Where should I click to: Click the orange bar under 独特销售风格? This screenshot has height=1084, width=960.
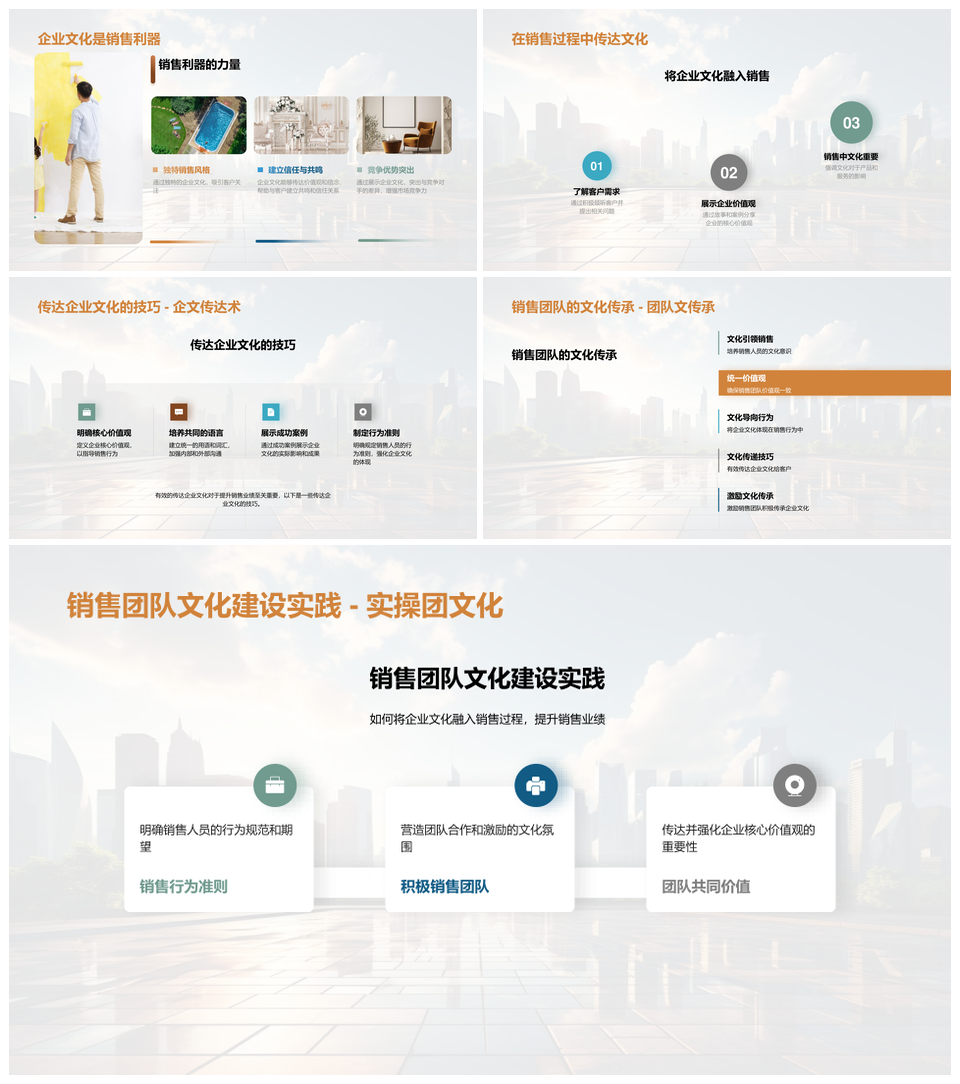click(187, 241)
